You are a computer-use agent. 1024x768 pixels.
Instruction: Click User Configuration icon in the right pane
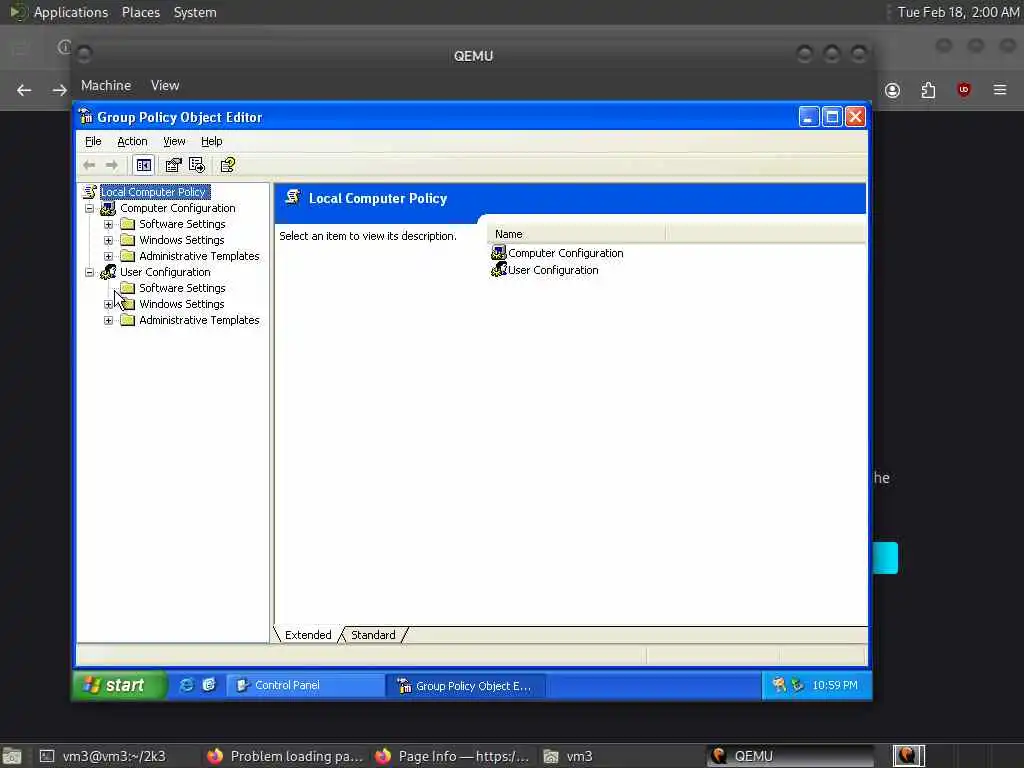[498, 270]
